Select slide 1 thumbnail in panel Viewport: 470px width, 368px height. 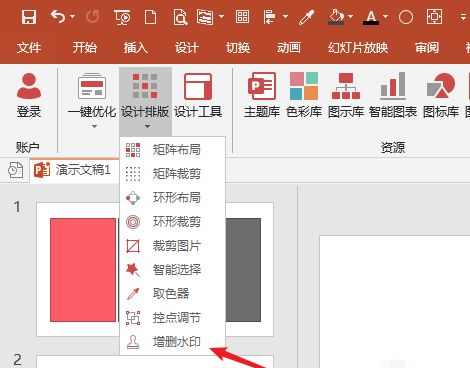[155, 269]
